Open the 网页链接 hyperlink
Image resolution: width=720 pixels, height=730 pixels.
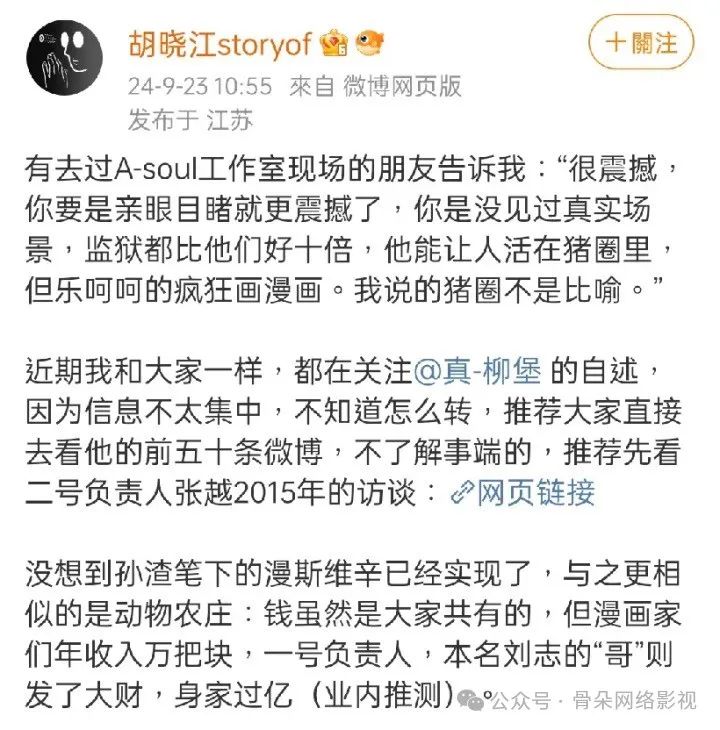tap(536, 493)
